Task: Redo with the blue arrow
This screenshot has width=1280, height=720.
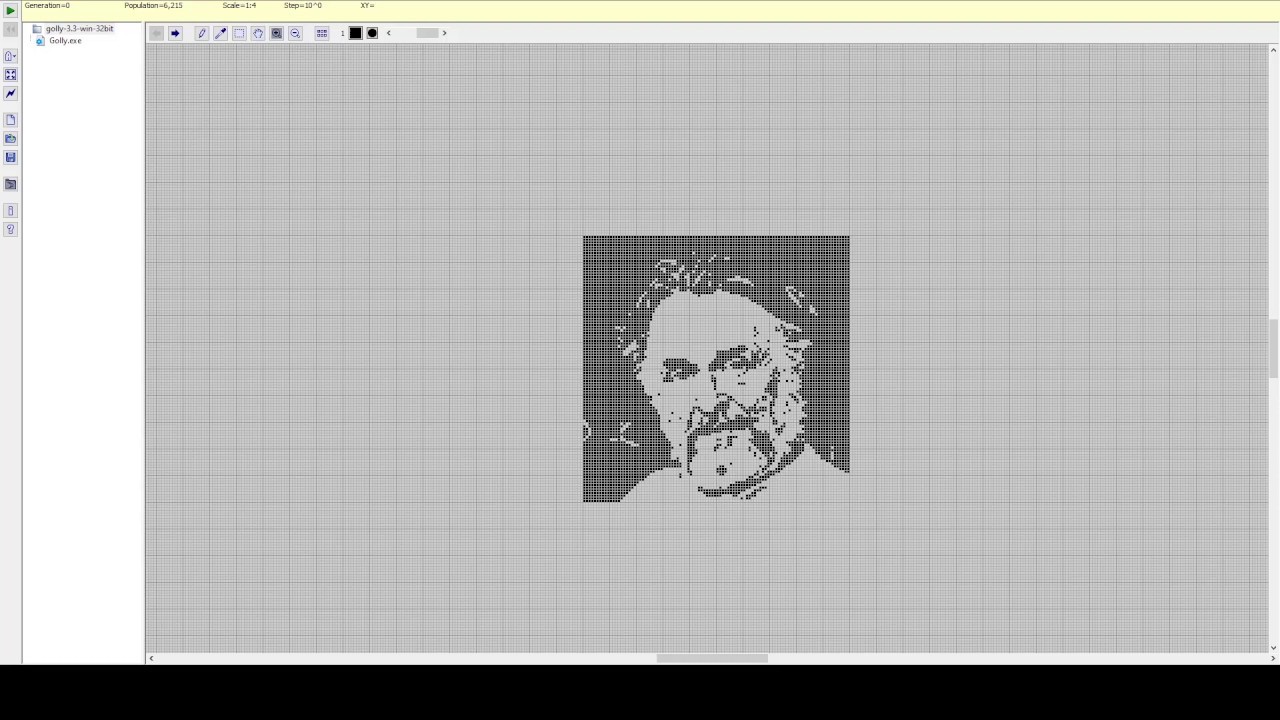Action: (x=175, y=33)
